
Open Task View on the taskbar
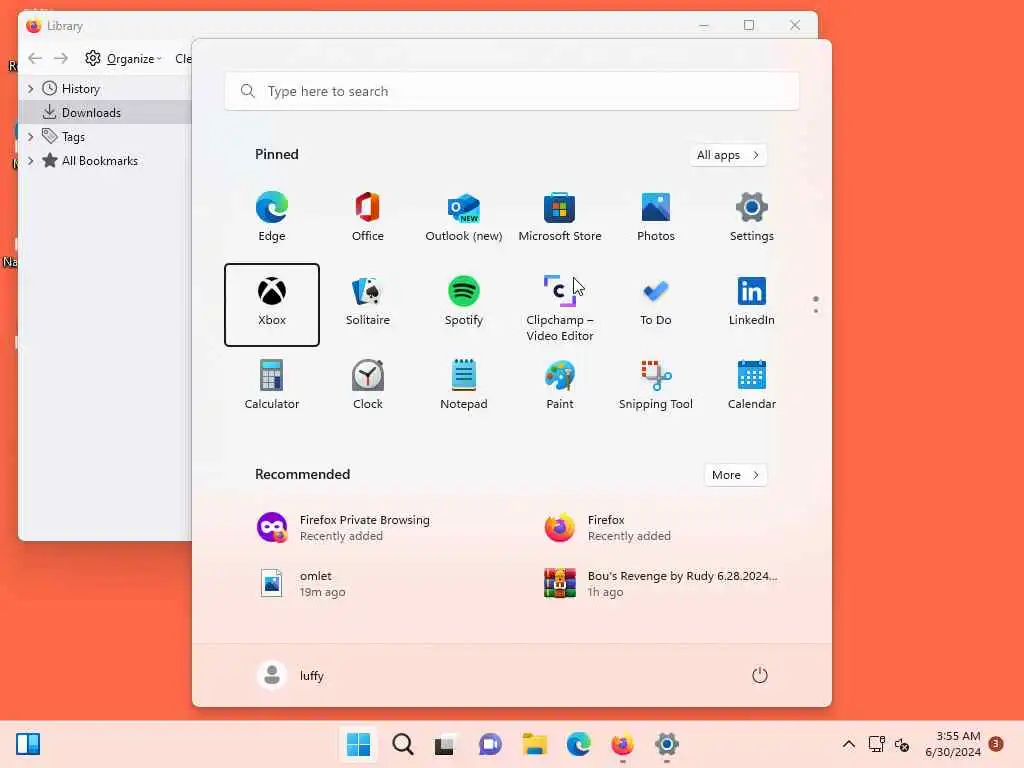click(445, 744)
